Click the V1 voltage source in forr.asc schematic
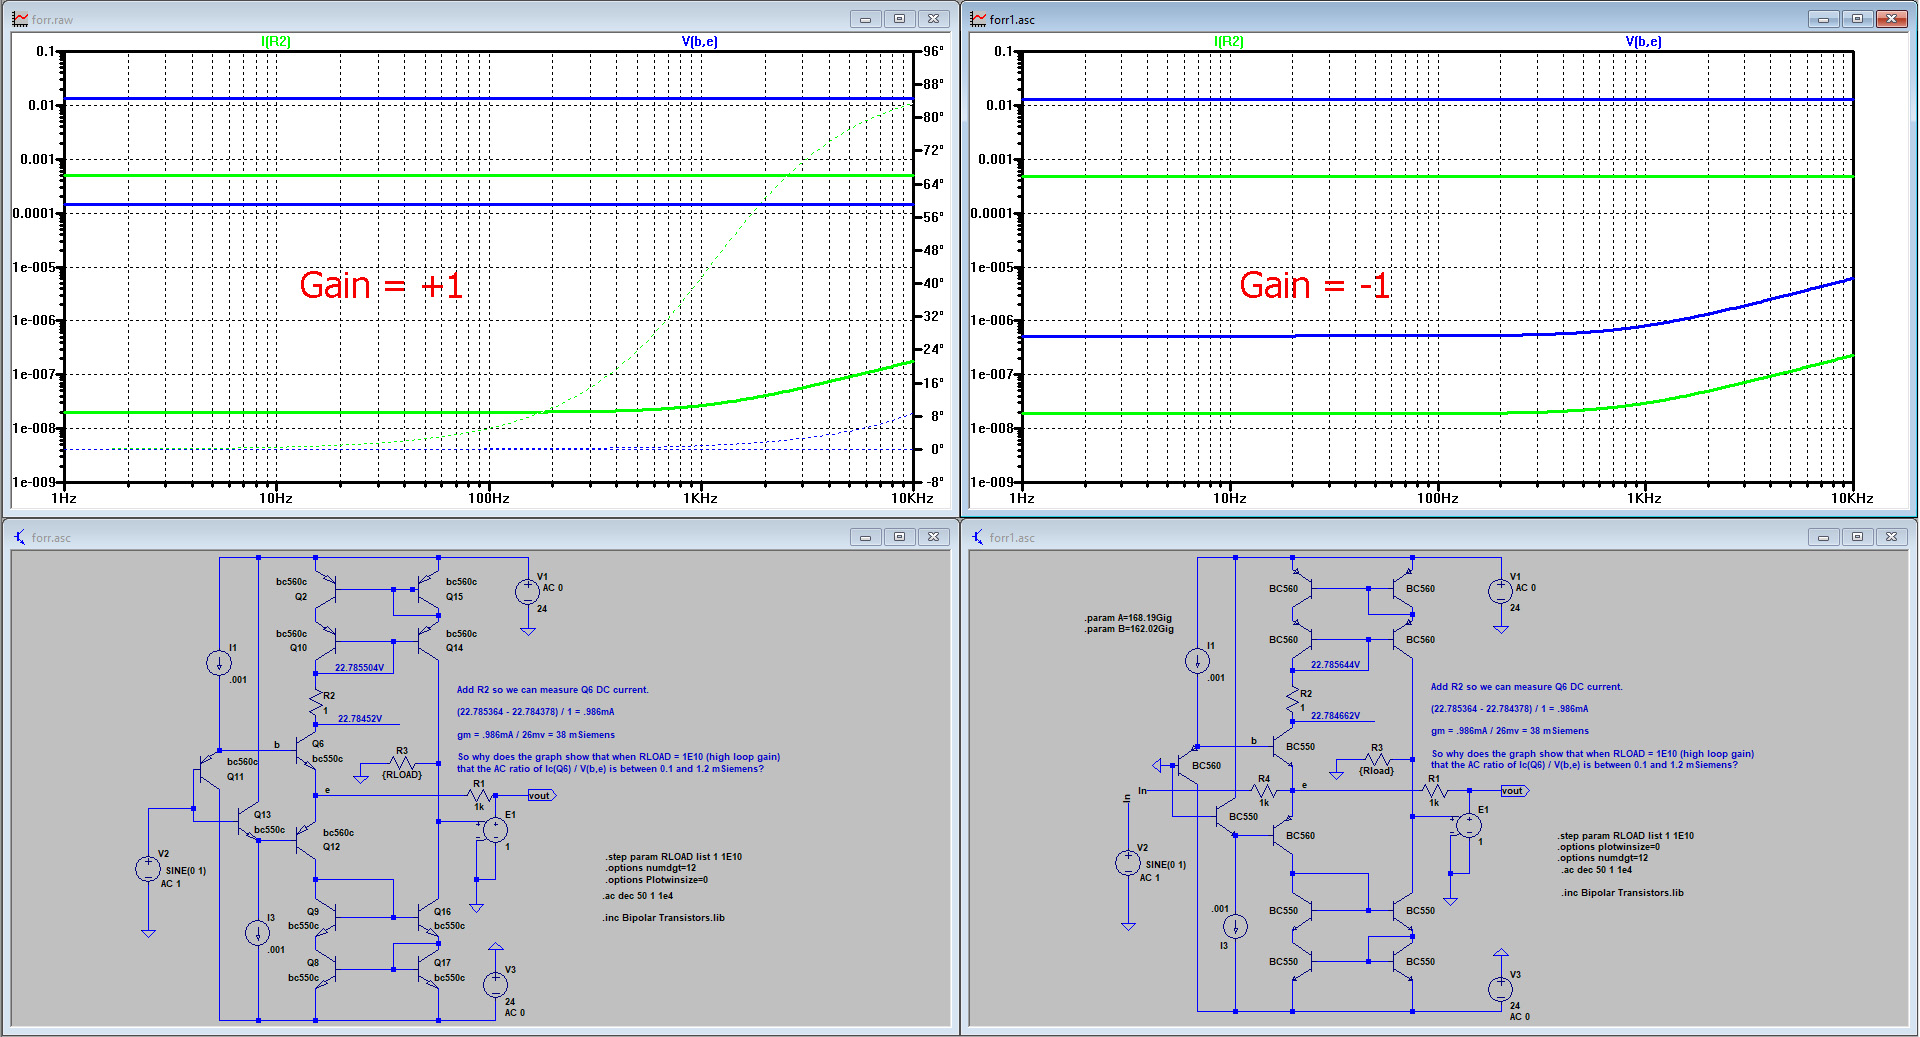 point(527,592)
